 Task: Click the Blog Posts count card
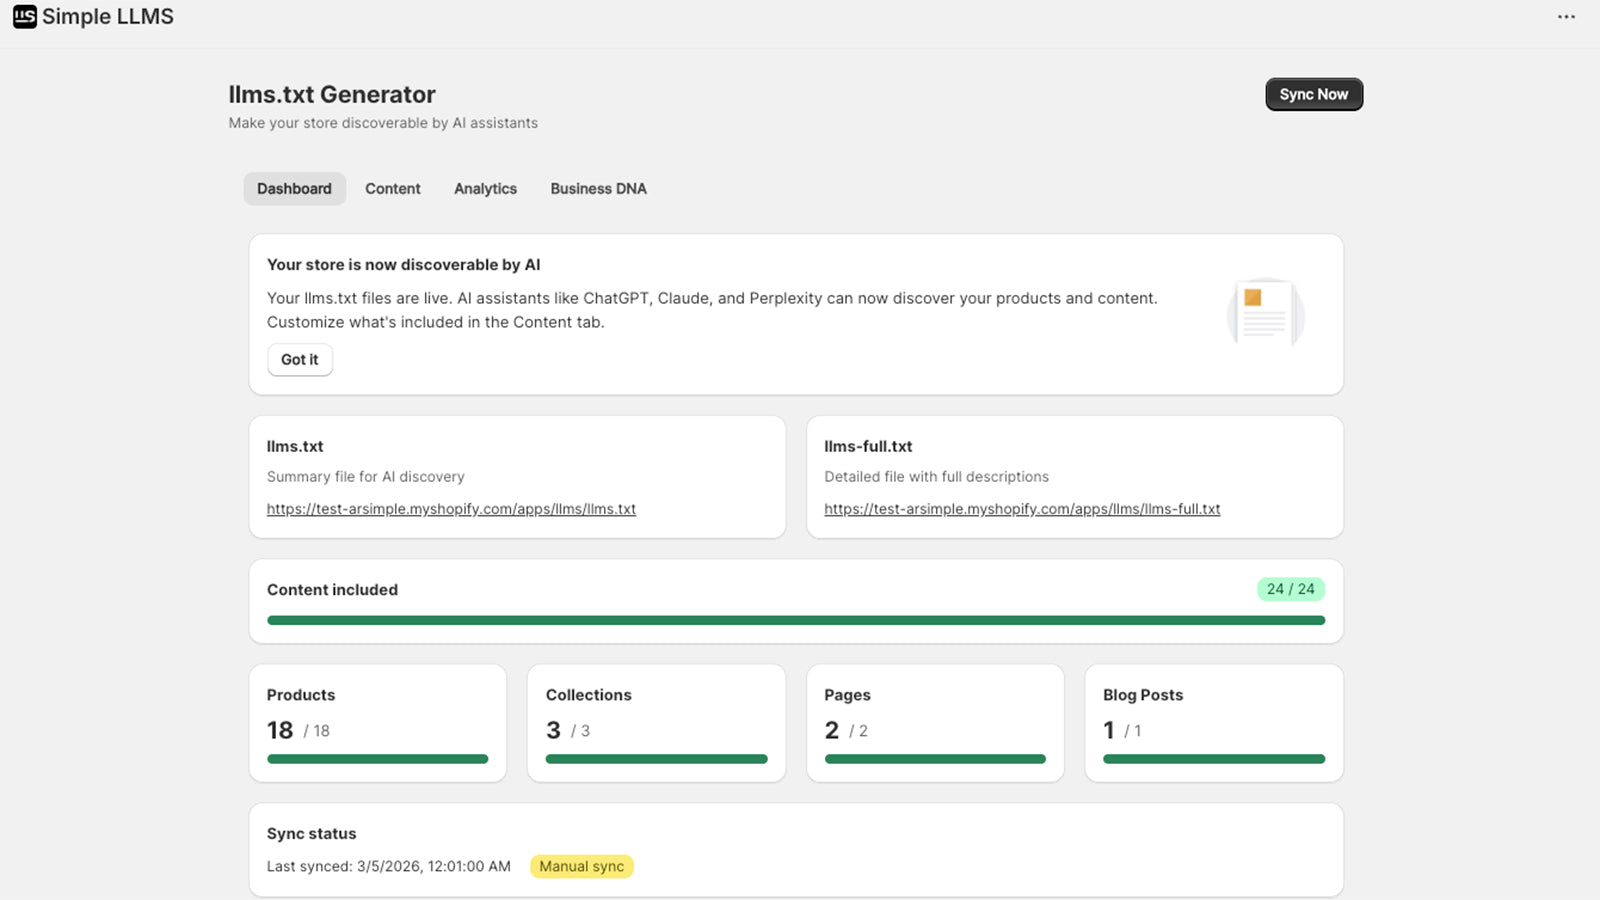(x=1213, y=722)
